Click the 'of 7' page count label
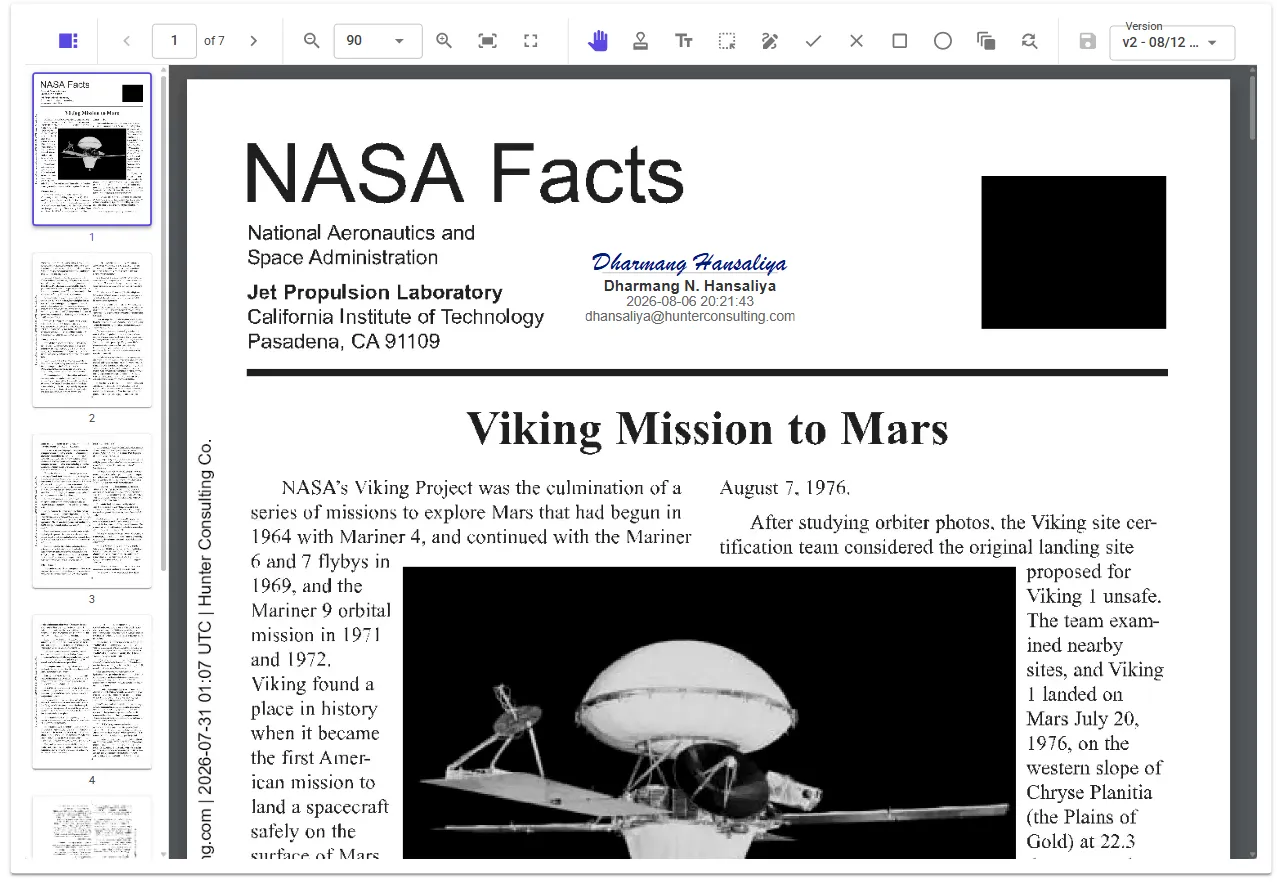 (214, 41)
